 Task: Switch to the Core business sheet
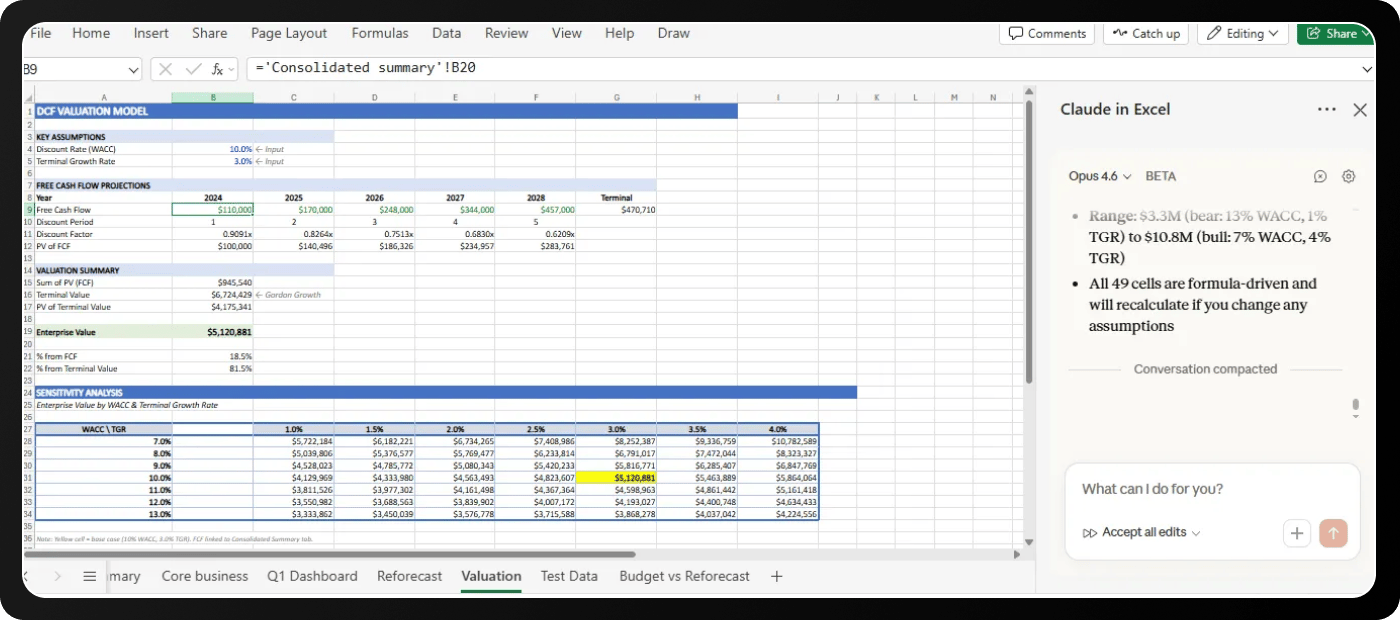205,576
